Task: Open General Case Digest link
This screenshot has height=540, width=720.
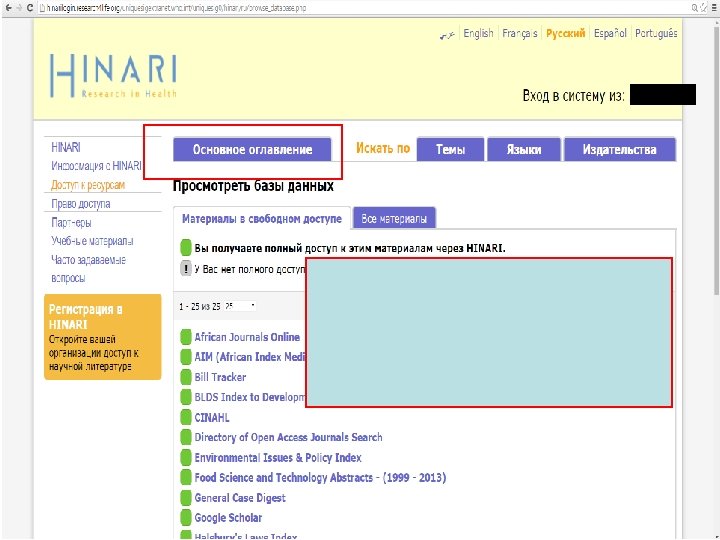Action: tap(240, 498)
